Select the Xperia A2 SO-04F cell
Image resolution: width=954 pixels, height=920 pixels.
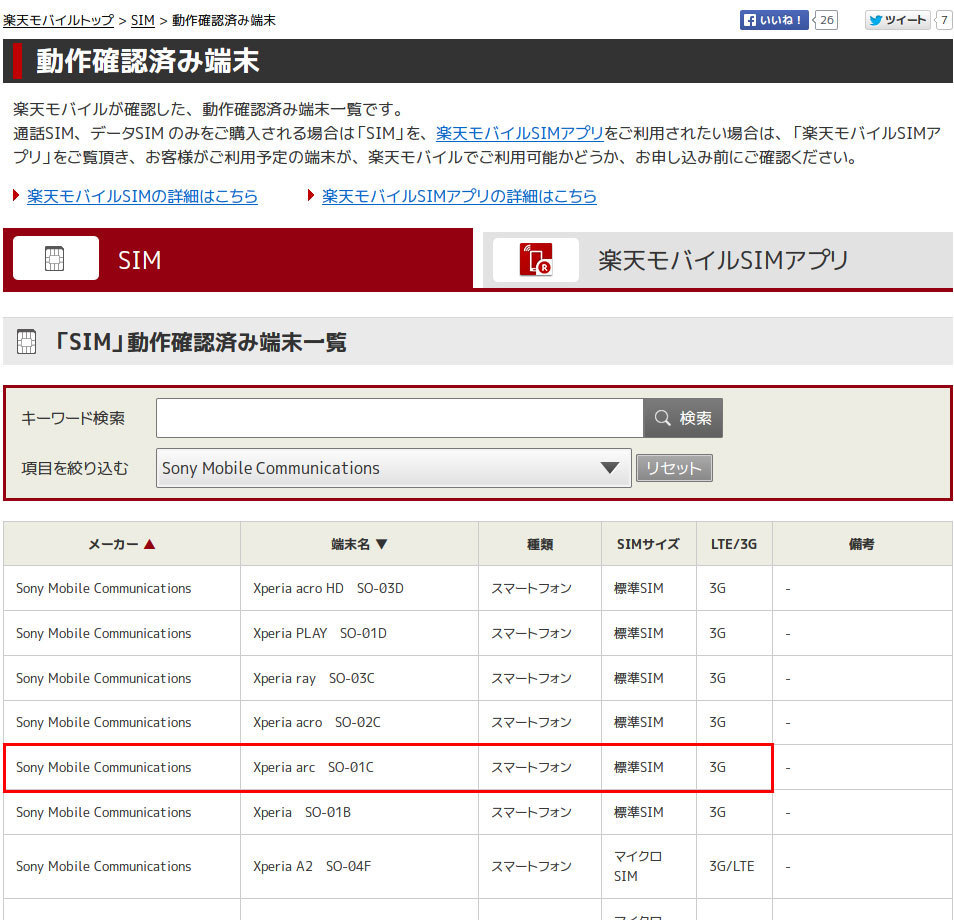[359, 866]
